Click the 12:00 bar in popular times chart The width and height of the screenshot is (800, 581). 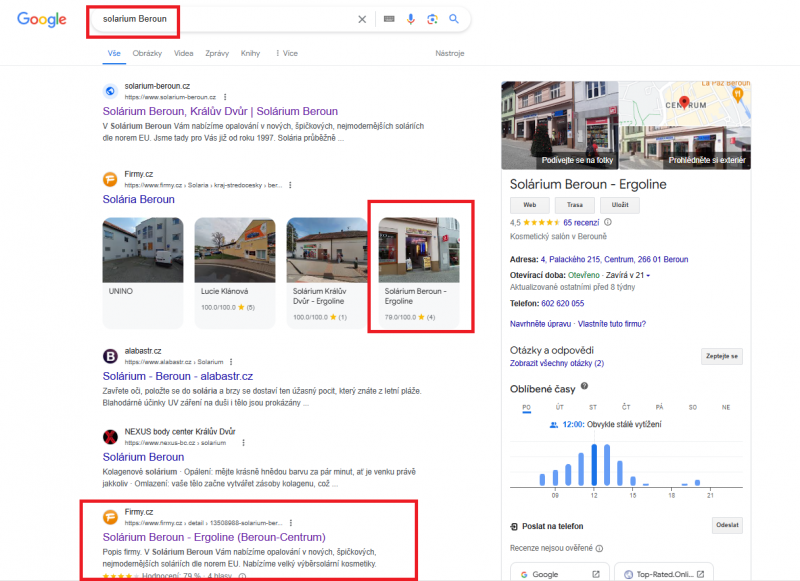coord(594,465)
